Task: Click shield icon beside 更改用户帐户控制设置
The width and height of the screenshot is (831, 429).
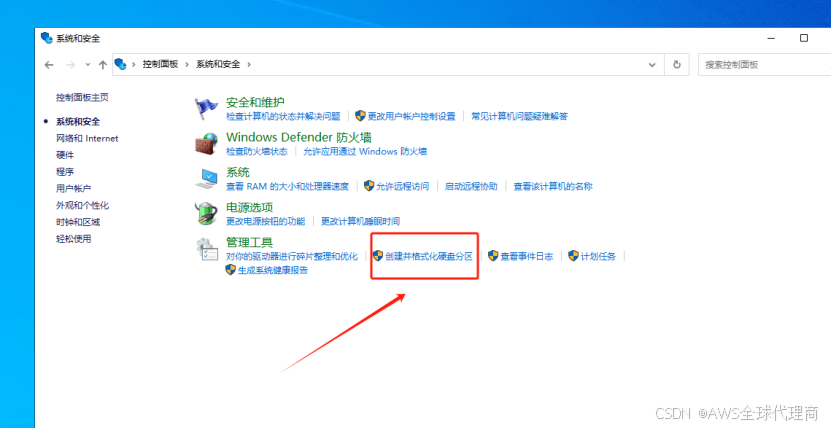Action: click(360, 116)
